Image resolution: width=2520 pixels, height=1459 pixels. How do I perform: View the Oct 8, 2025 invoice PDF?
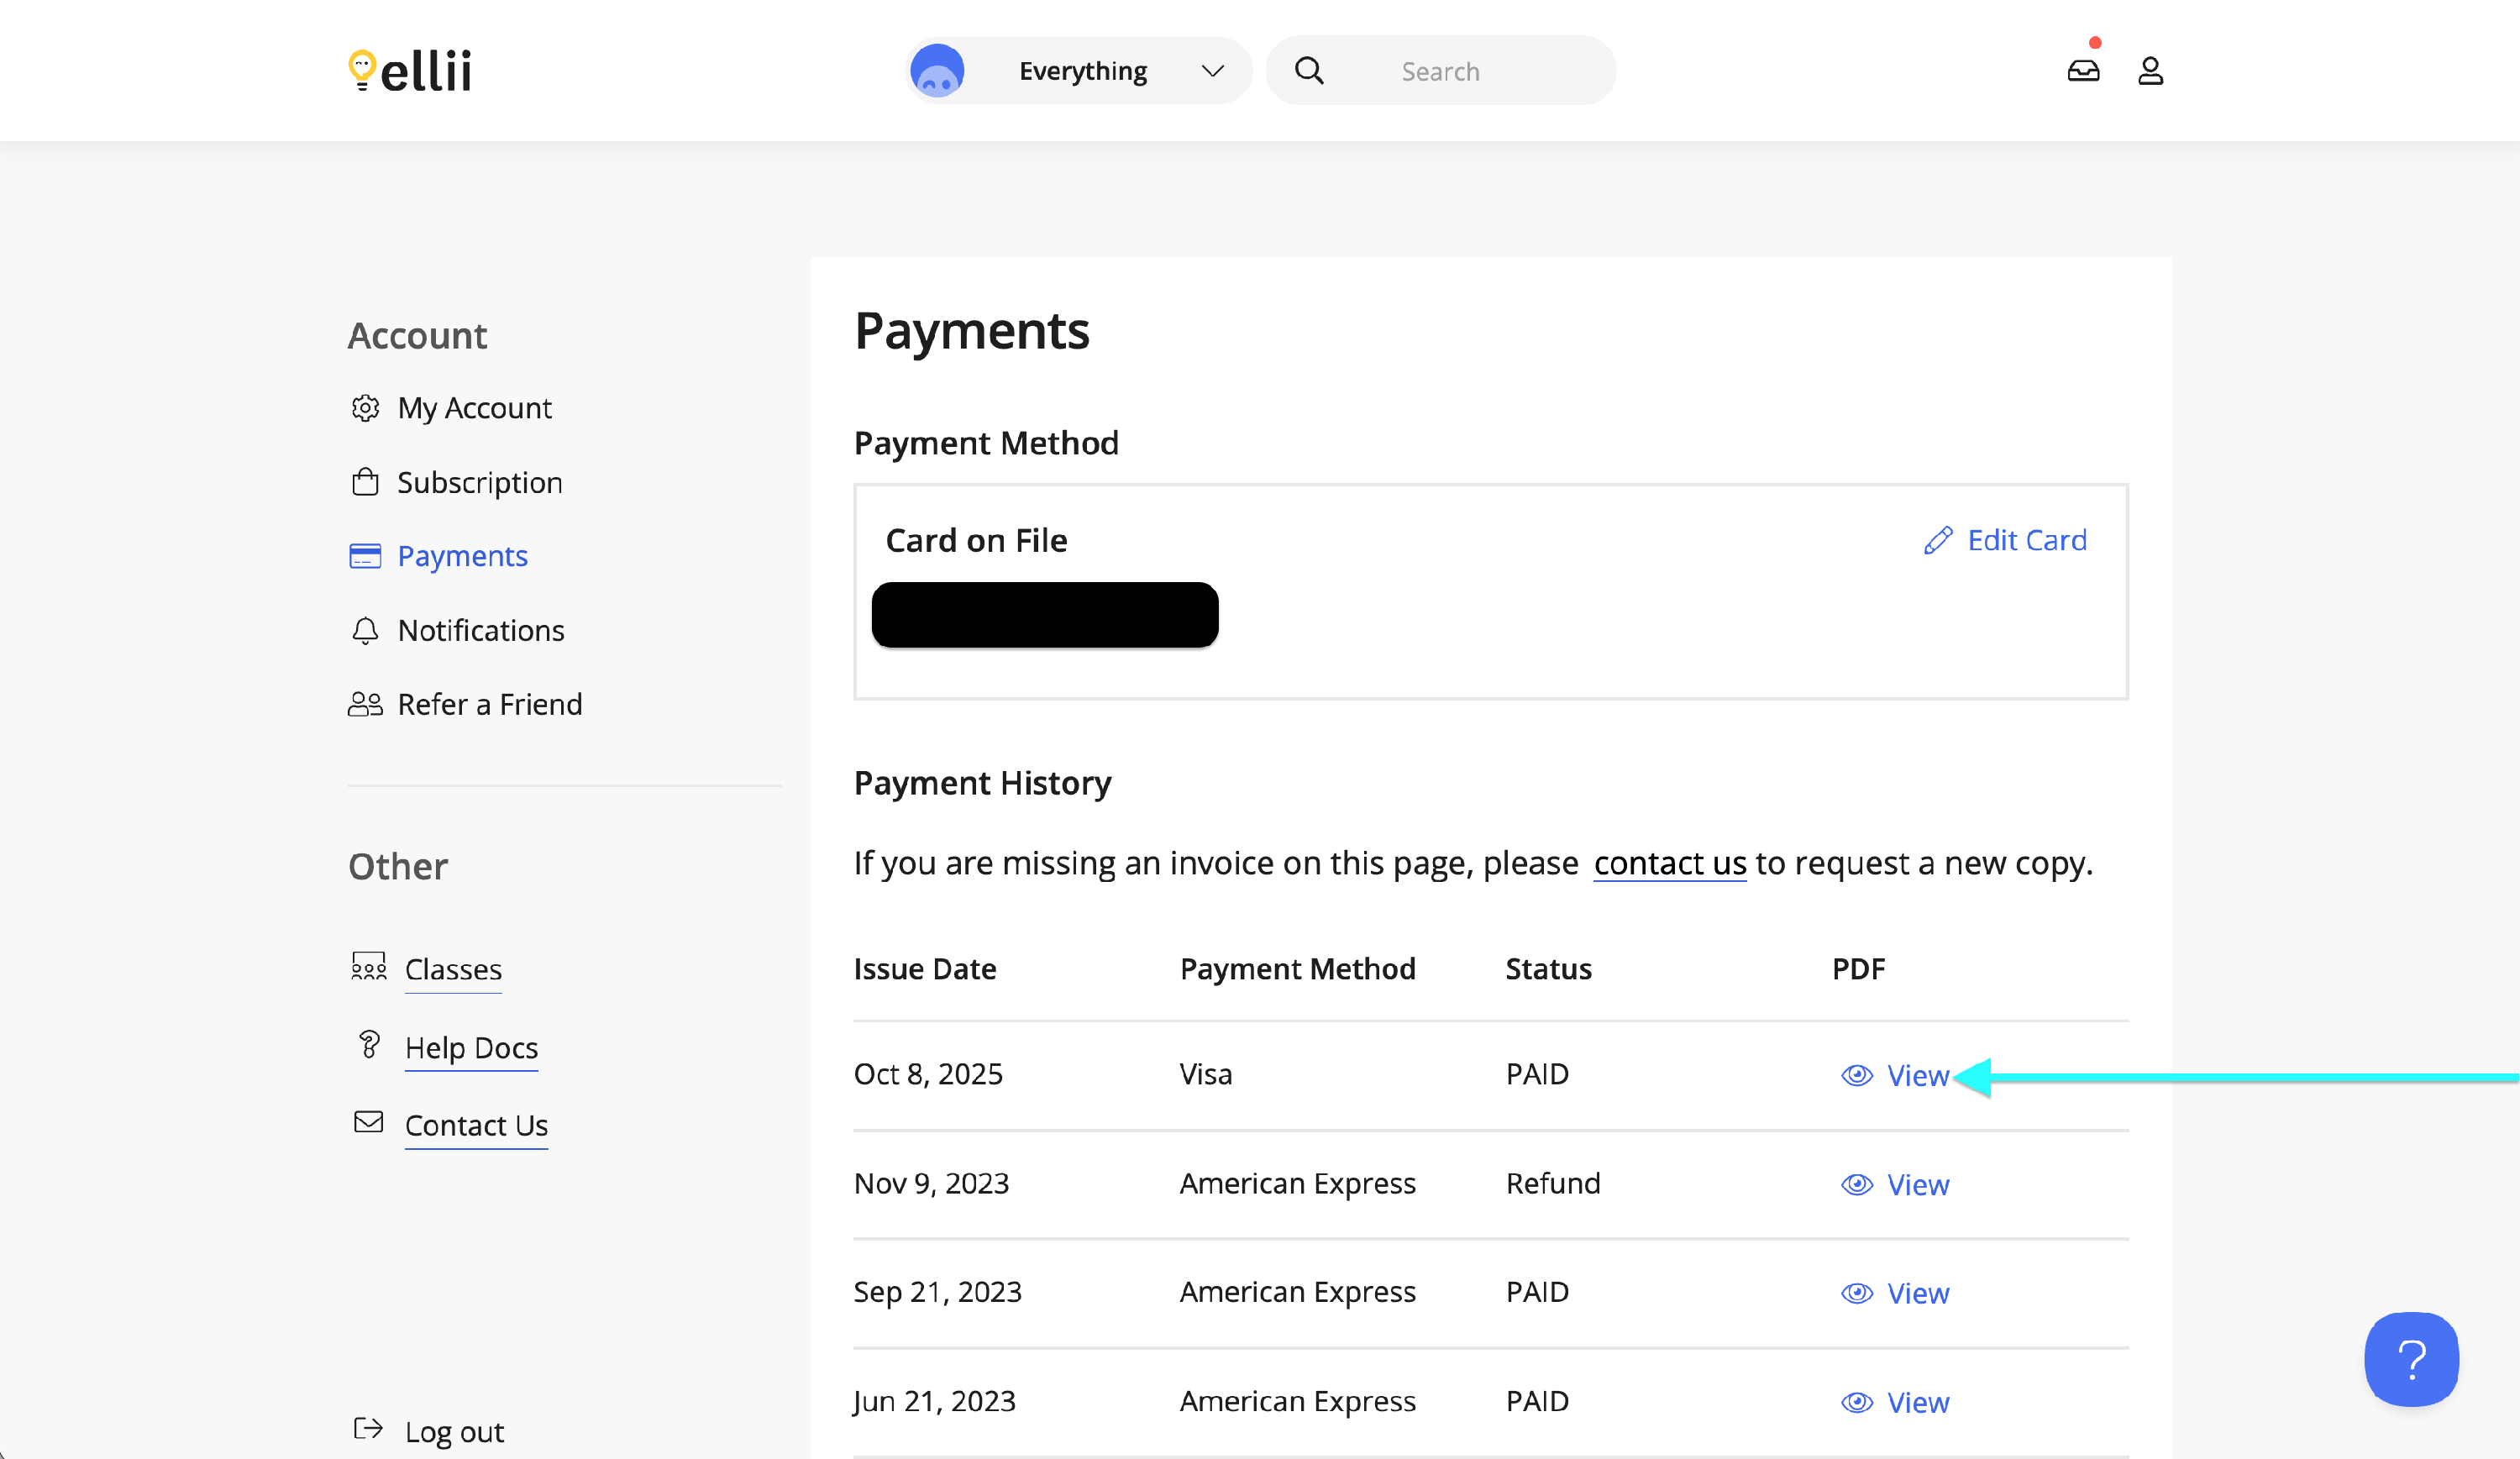(1916, 1075)
